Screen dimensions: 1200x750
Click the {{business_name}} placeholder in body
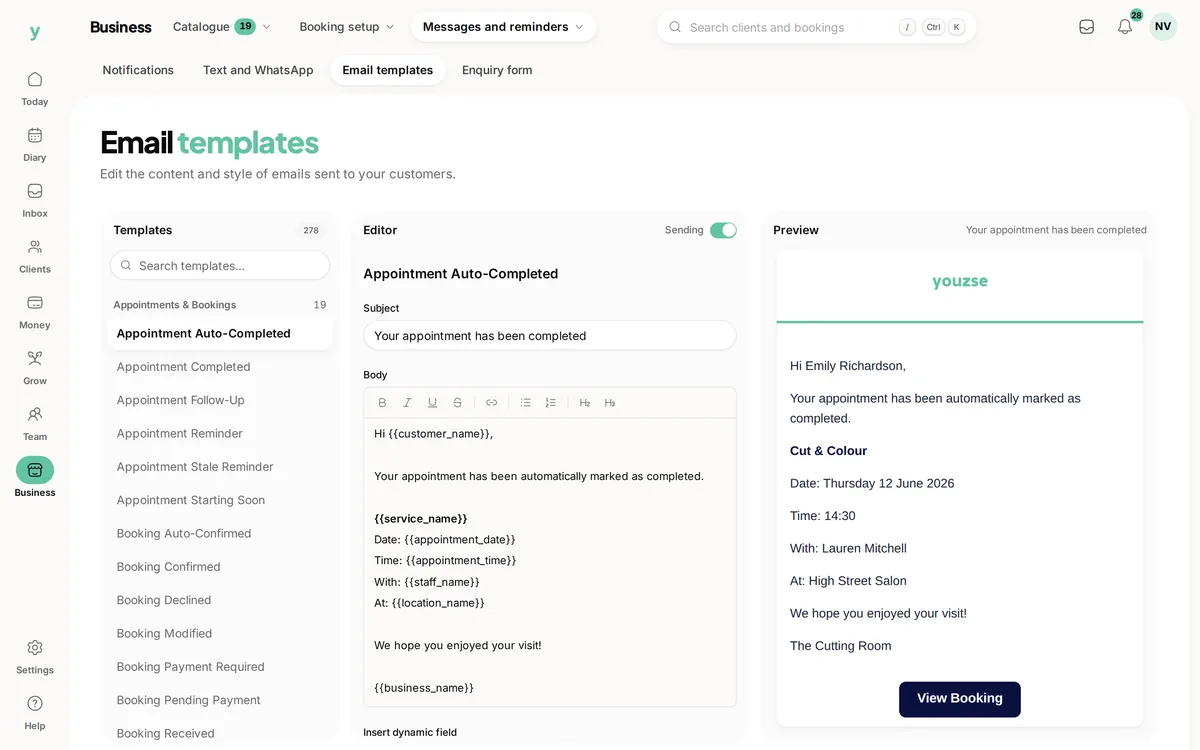424,688
